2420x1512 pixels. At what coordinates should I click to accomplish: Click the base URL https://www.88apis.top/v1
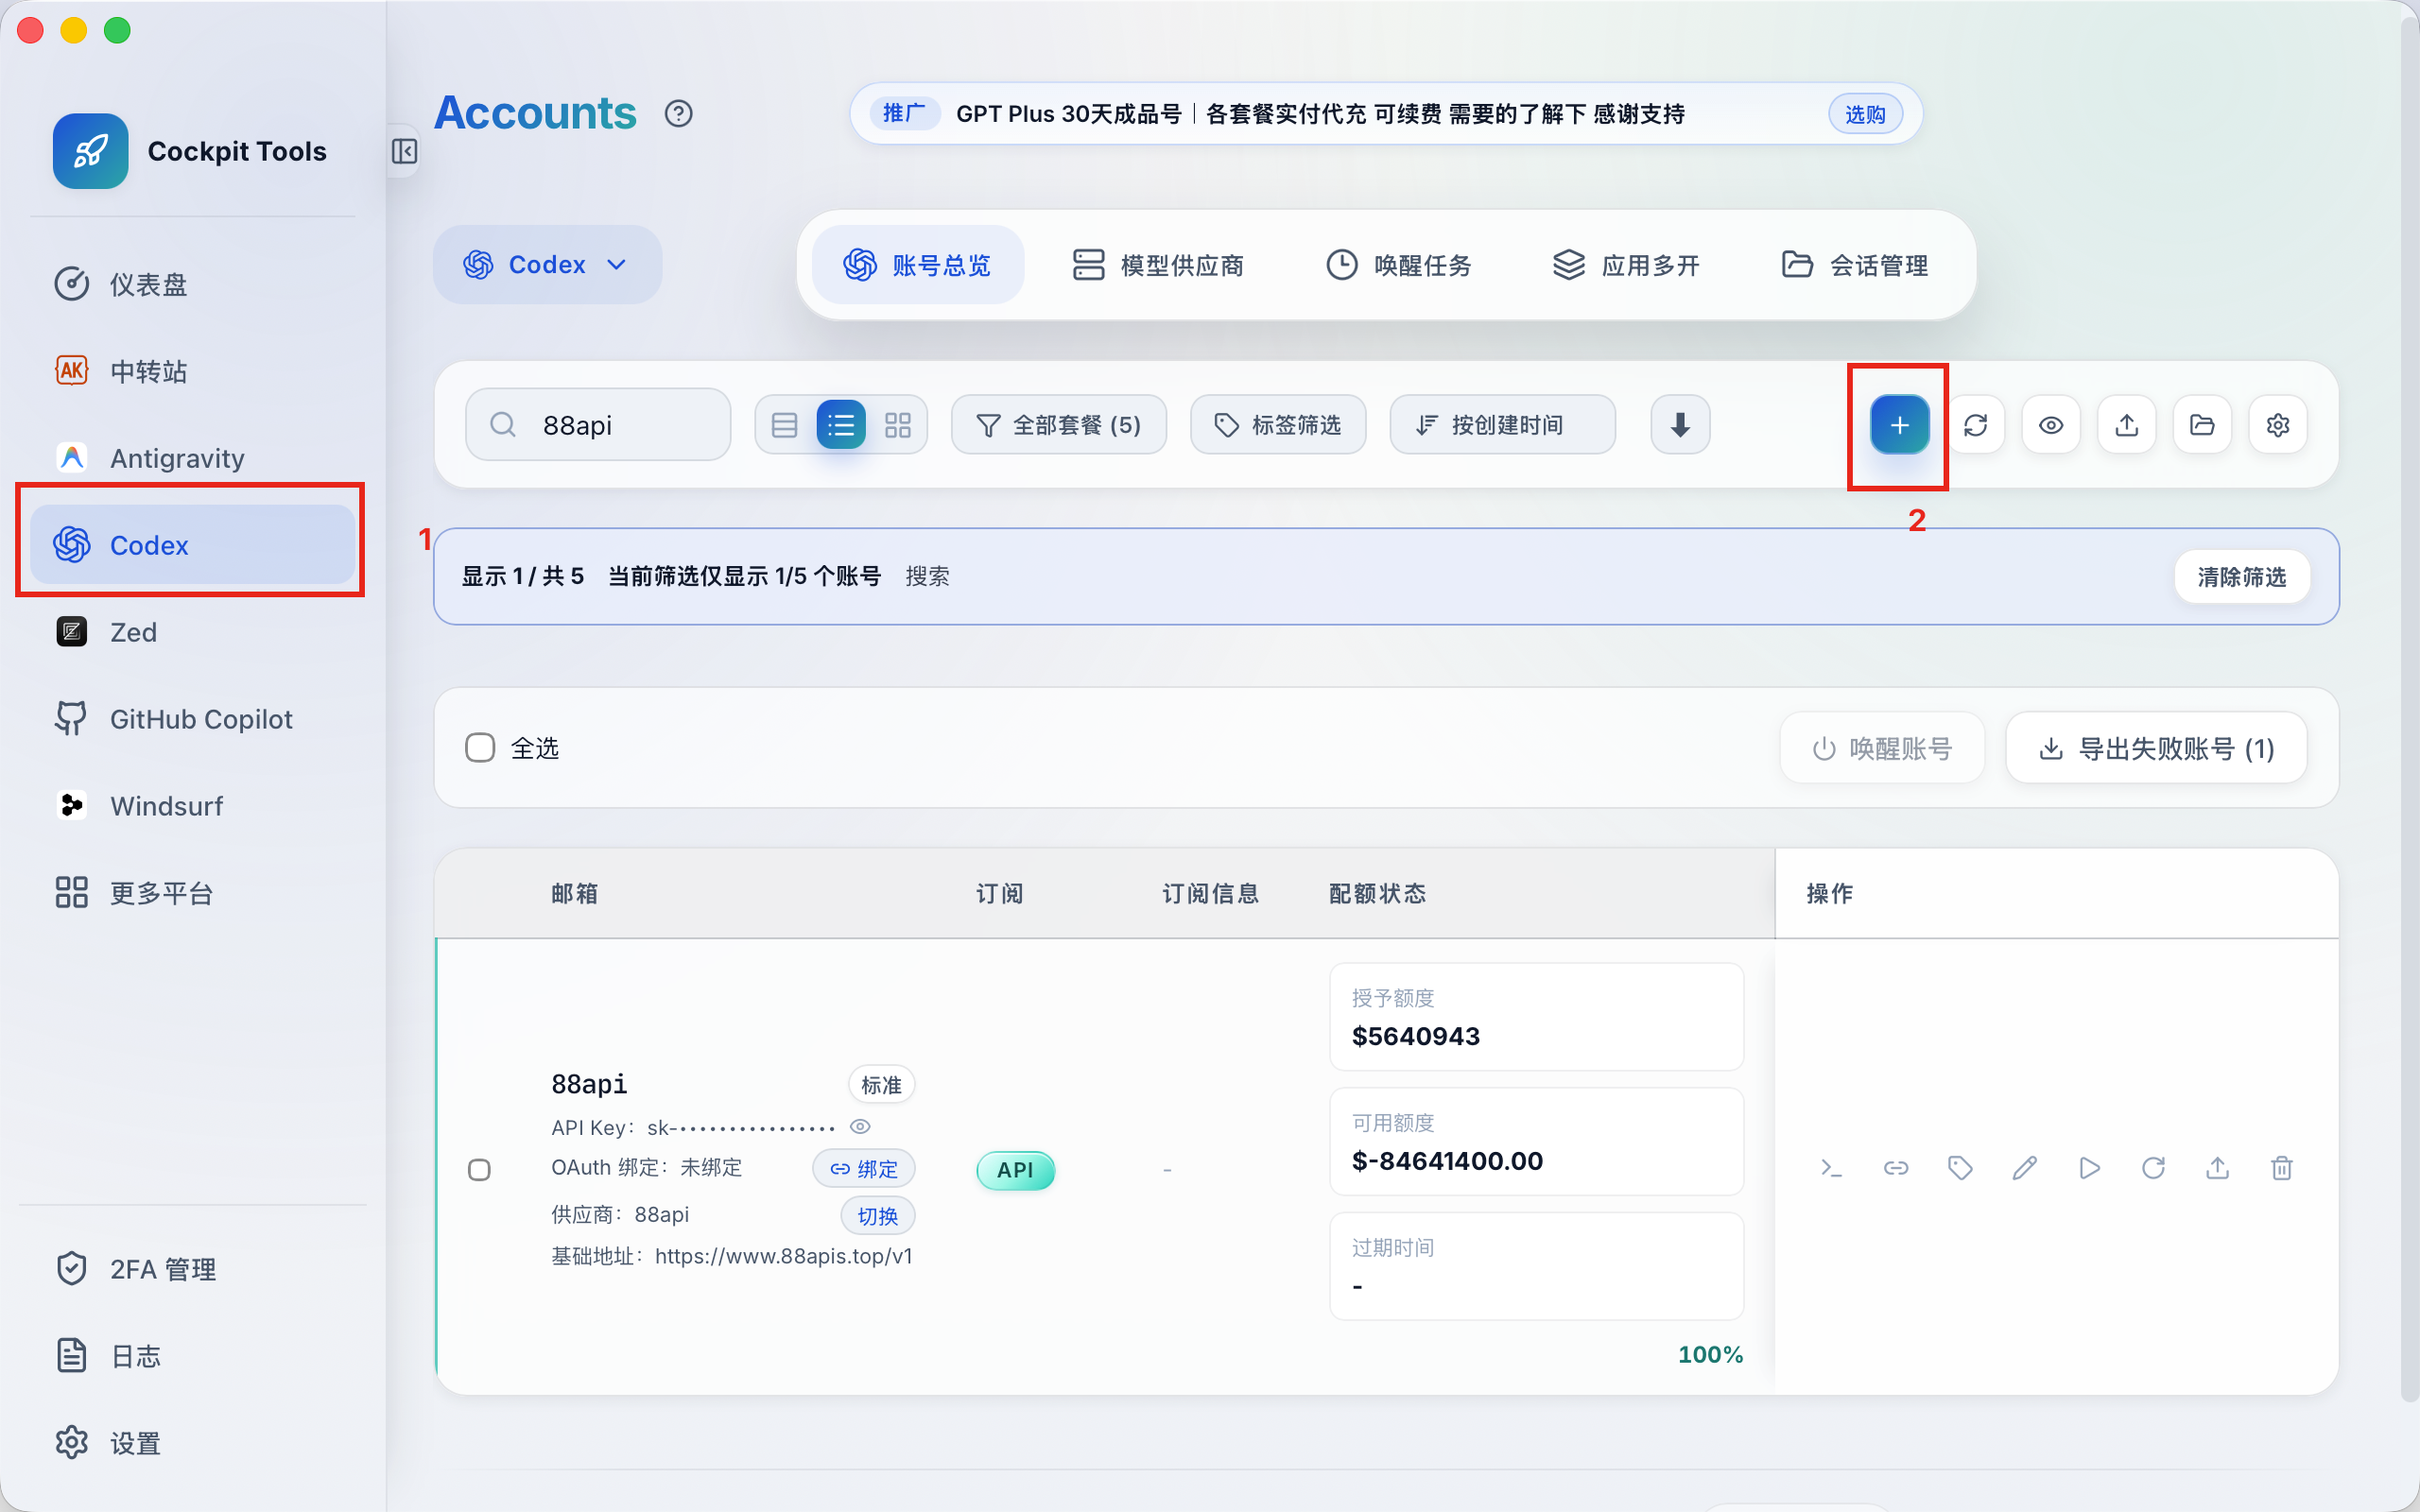784,1256
